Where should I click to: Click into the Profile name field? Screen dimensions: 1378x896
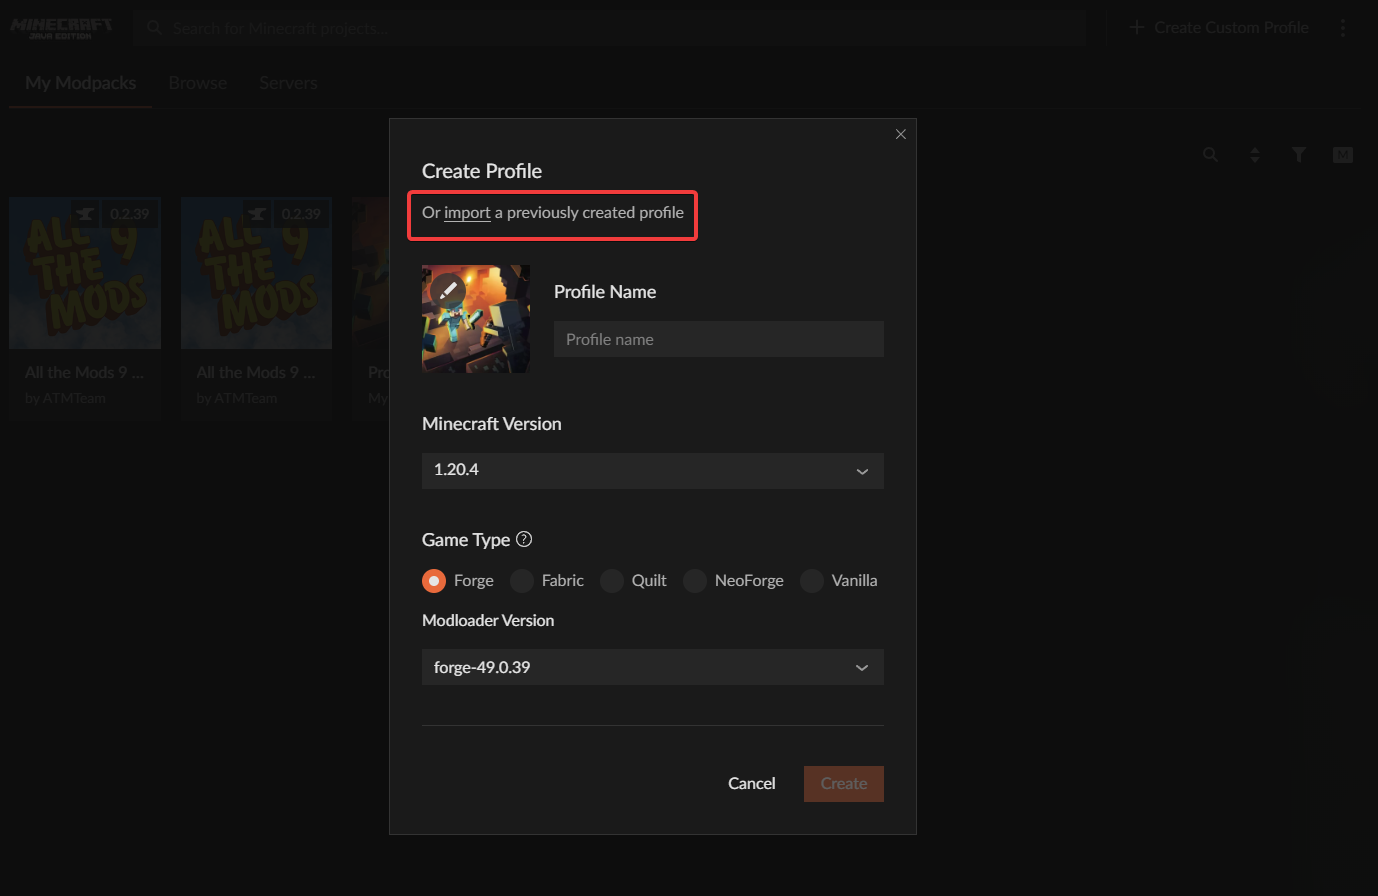pos(718,340)
